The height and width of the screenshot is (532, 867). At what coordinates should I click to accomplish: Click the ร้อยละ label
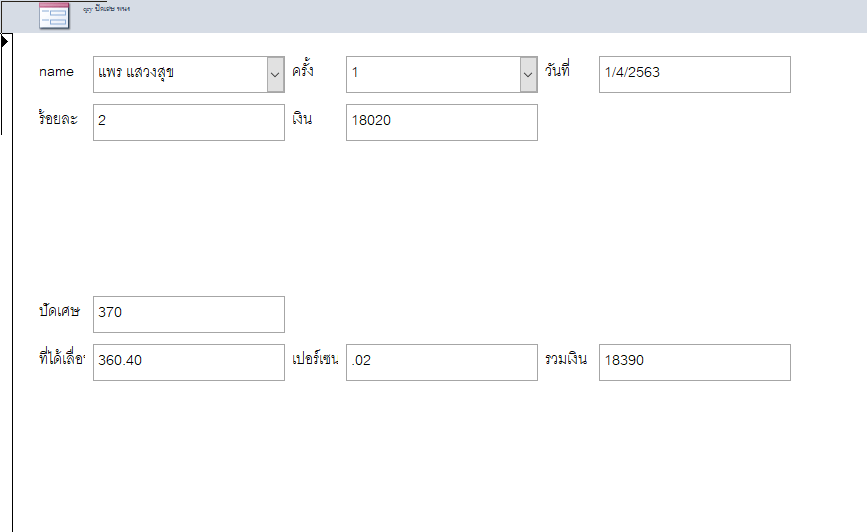[x=59, y=120]
